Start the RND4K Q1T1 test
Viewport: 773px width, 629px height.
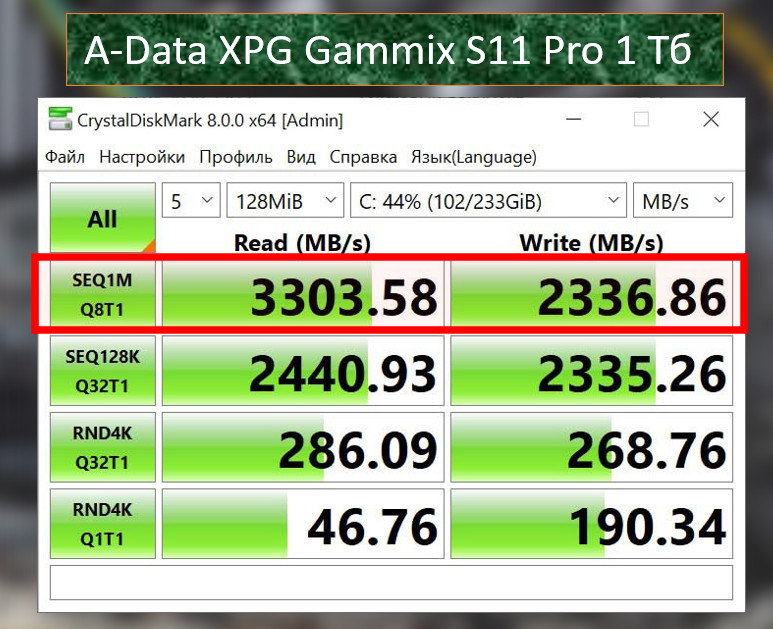[x=103, y=524]
